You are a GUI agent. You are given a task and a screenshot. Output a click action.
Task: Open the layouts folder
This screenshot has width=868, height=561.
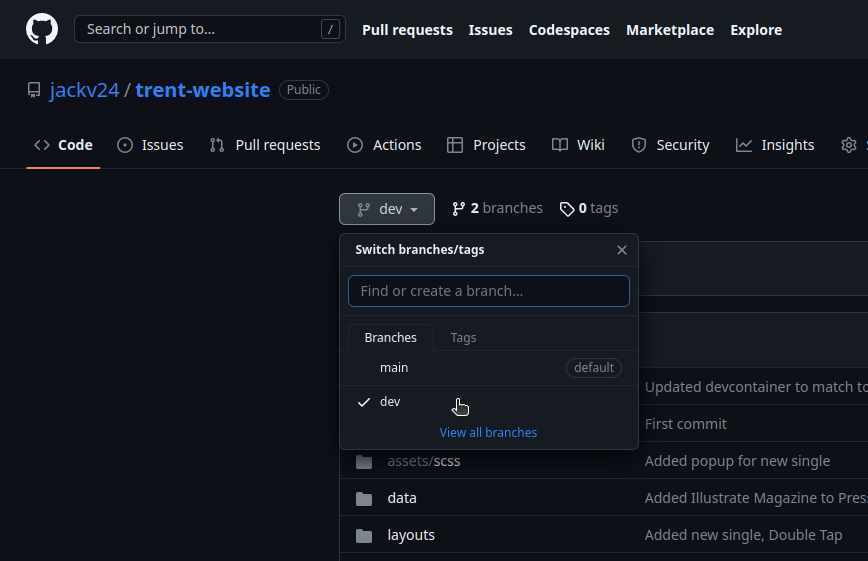pyautogui.click(x=411, y=536)
